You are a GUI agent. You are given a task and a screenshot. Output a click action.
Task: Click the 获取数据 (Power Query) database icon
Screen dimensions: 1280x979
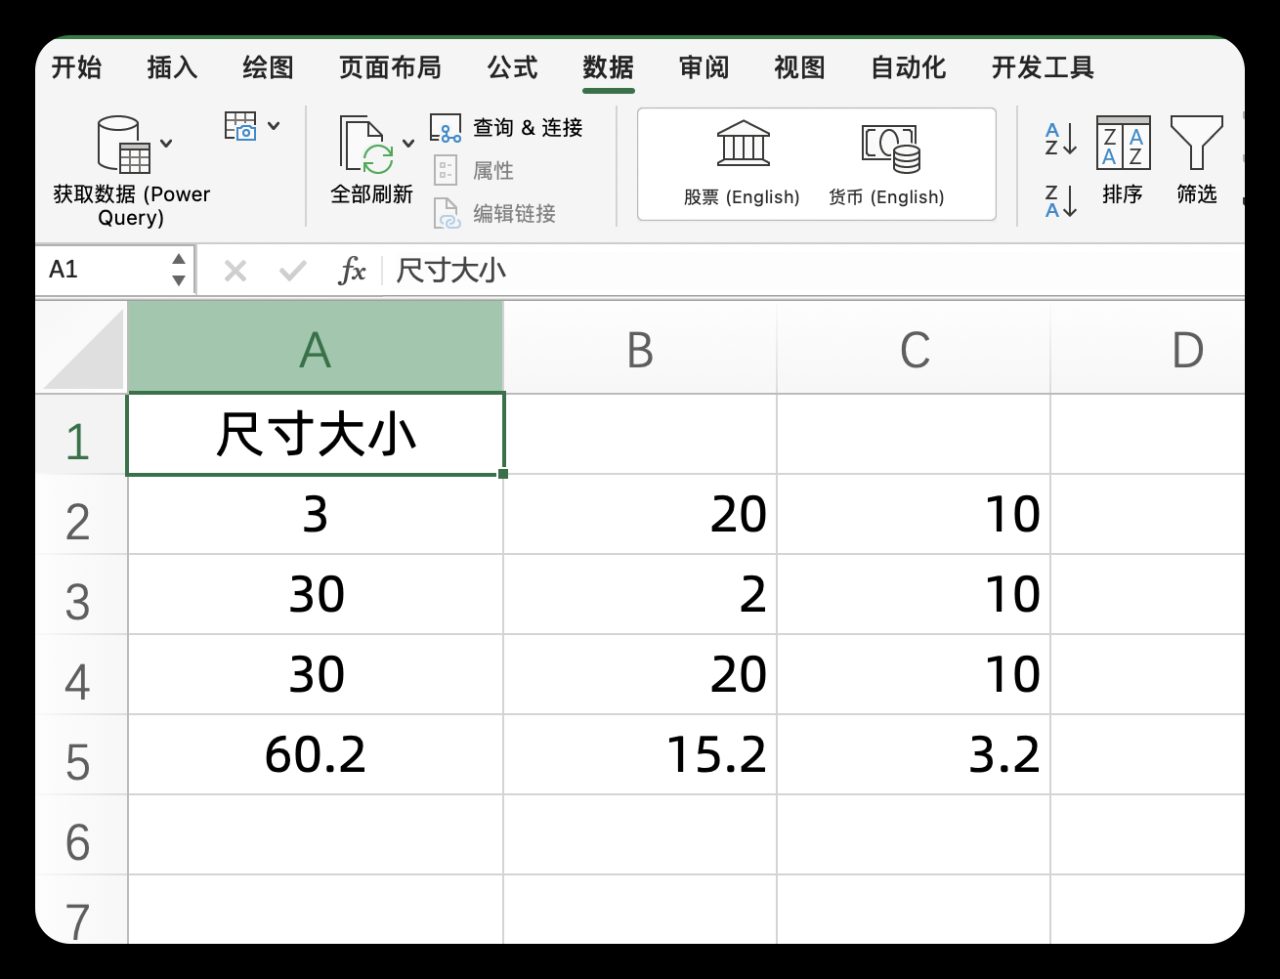click(x=123, y=145)
